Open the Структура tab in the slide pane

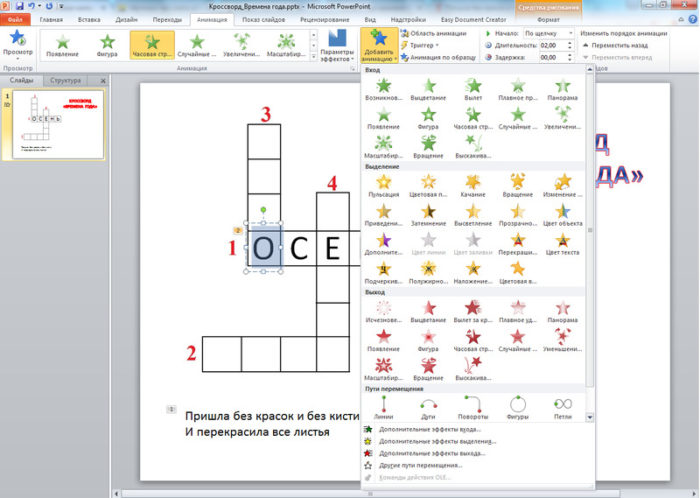pos(62,80)
